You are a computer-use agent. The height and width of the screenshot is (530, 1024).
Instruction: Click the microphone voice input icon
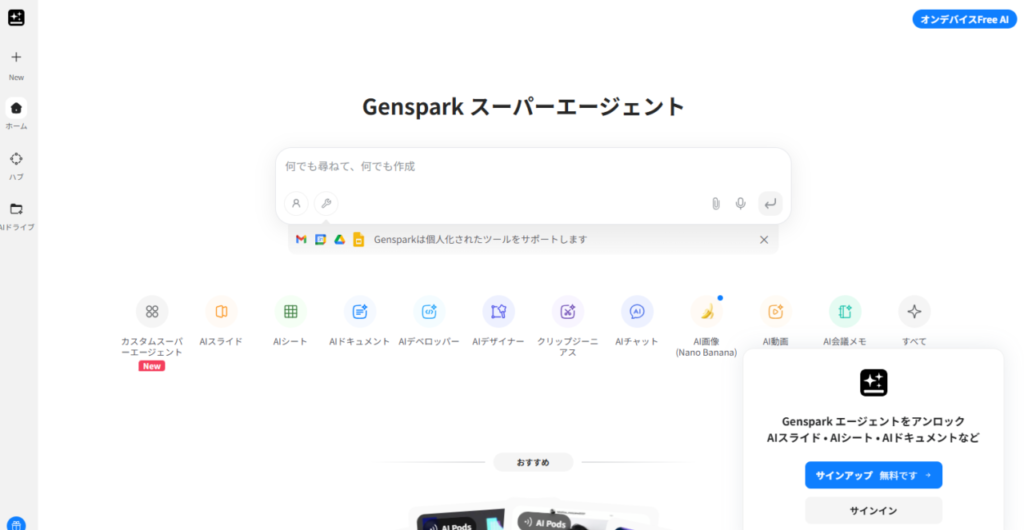click(740, 203)
